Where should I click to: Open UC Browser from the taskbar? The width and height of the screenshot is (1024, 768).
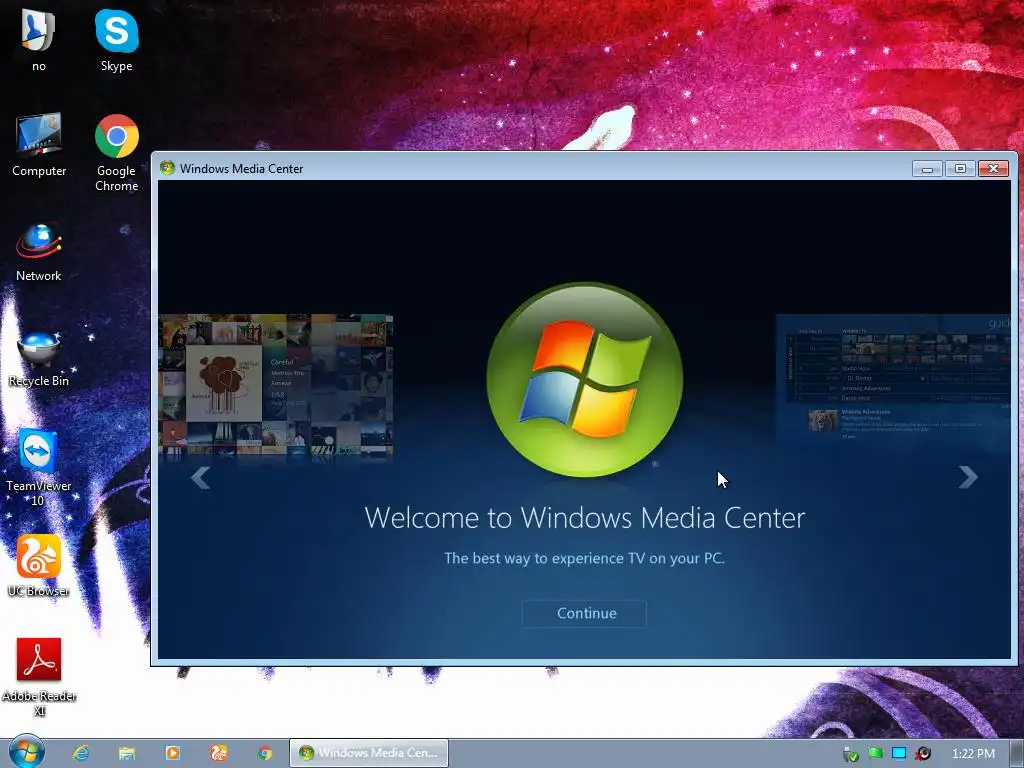[219, 753]
